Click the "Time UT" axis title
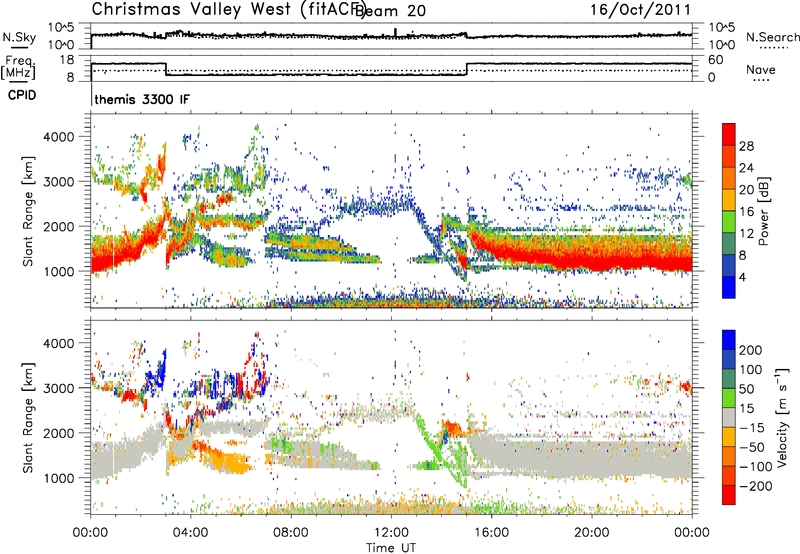 click(391, 547)
